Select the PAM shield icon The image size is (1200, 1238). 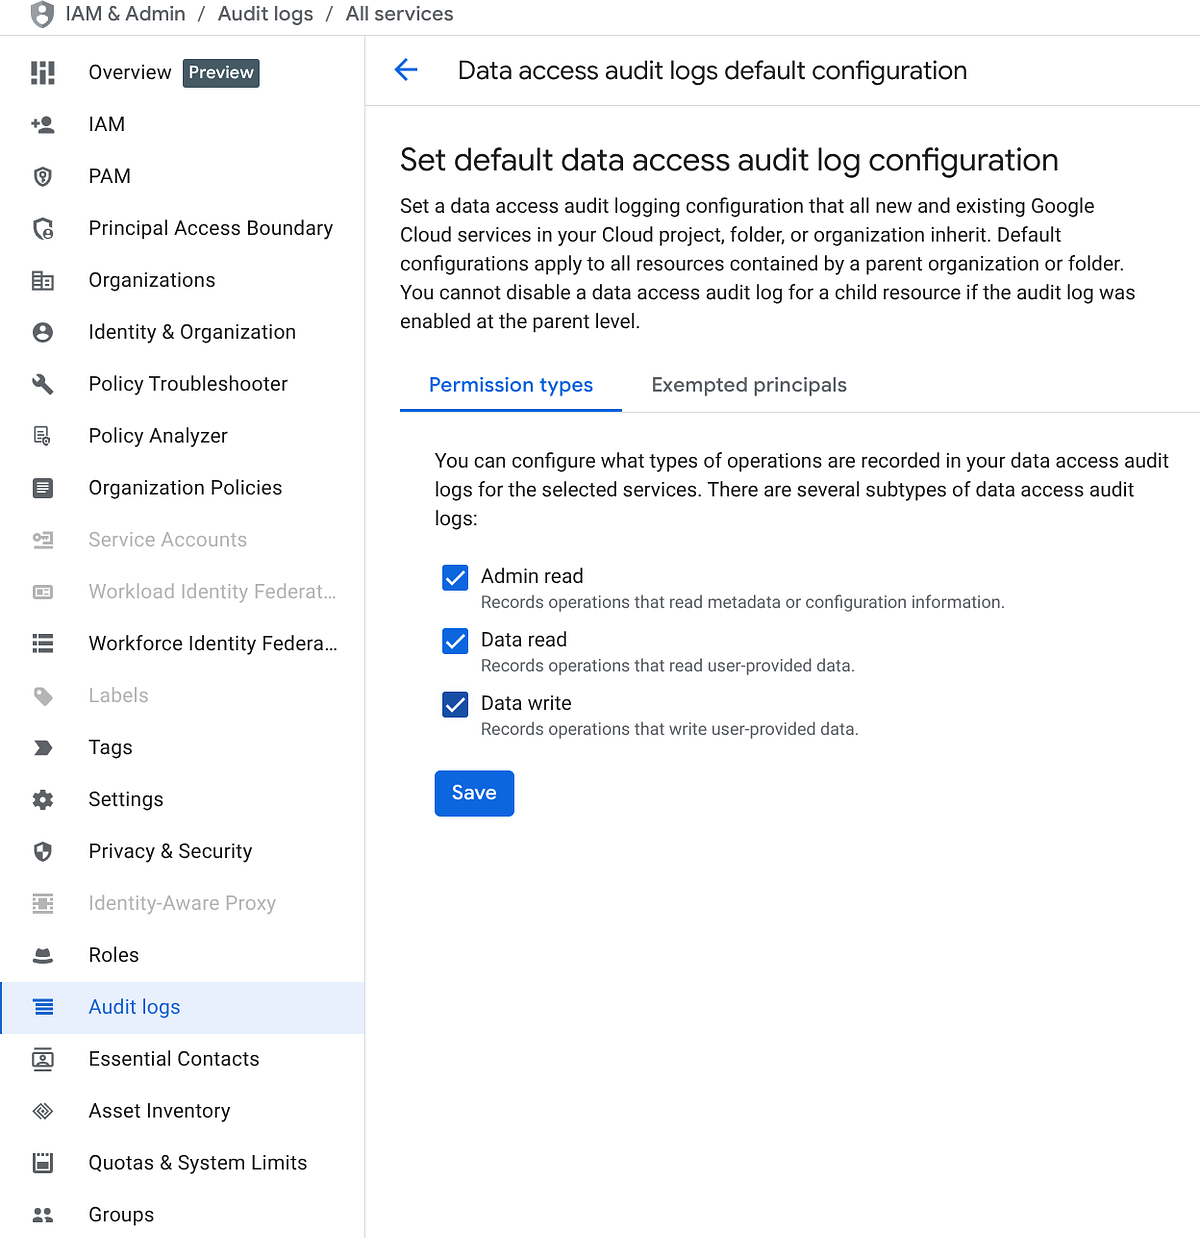pos(42,176)
